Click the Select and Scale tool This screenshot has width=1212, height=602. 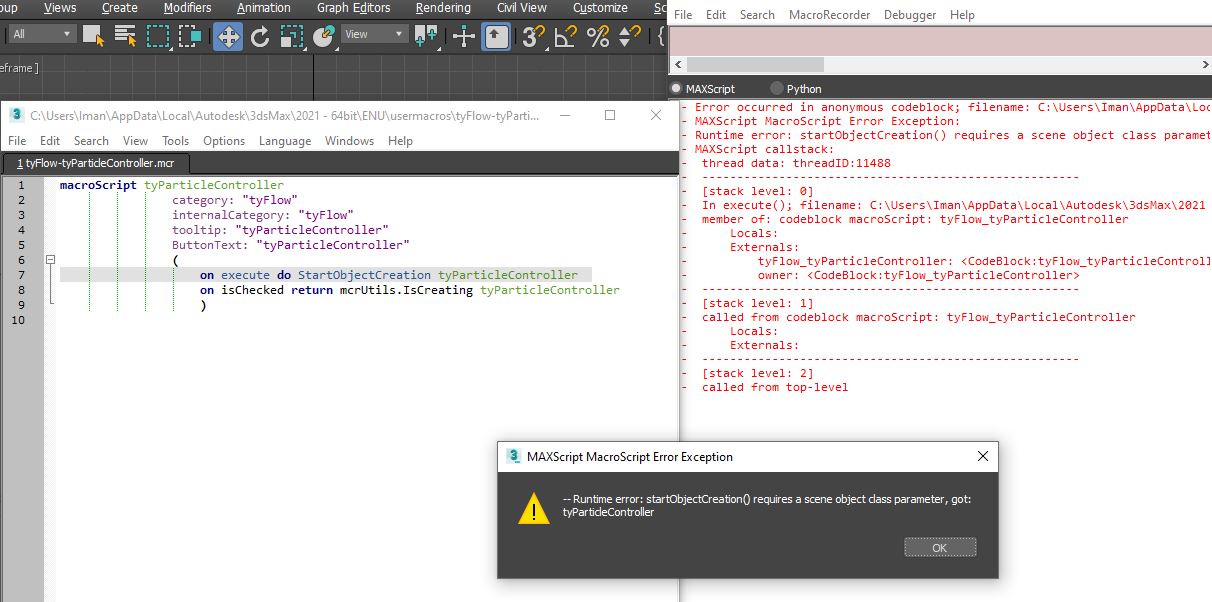point(291,37)
